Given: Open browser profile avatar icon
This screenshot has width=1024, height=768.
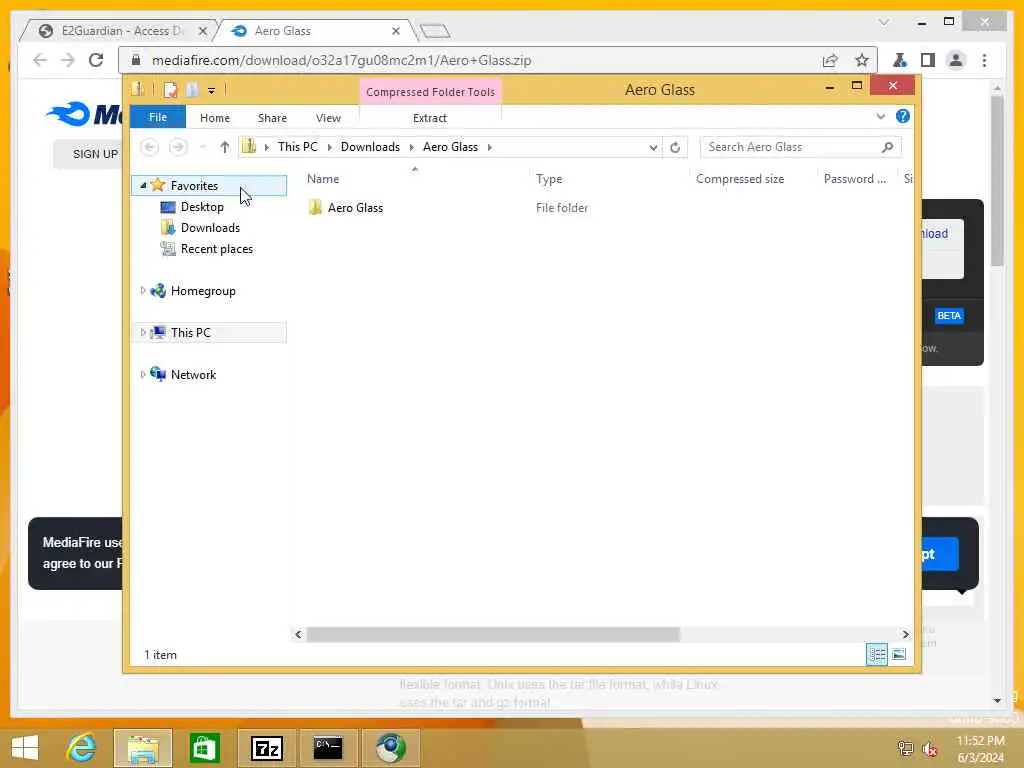Looking at the screenshot, I should click(956, 60).
